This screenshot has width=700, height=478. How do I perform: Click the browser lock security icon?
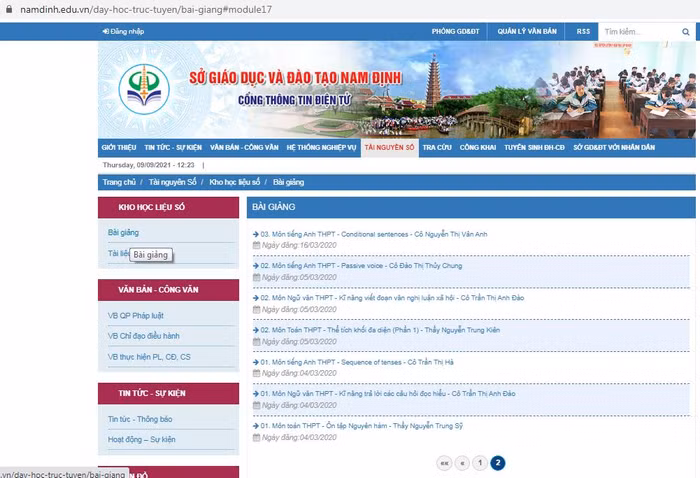click(x=9, y=7)
